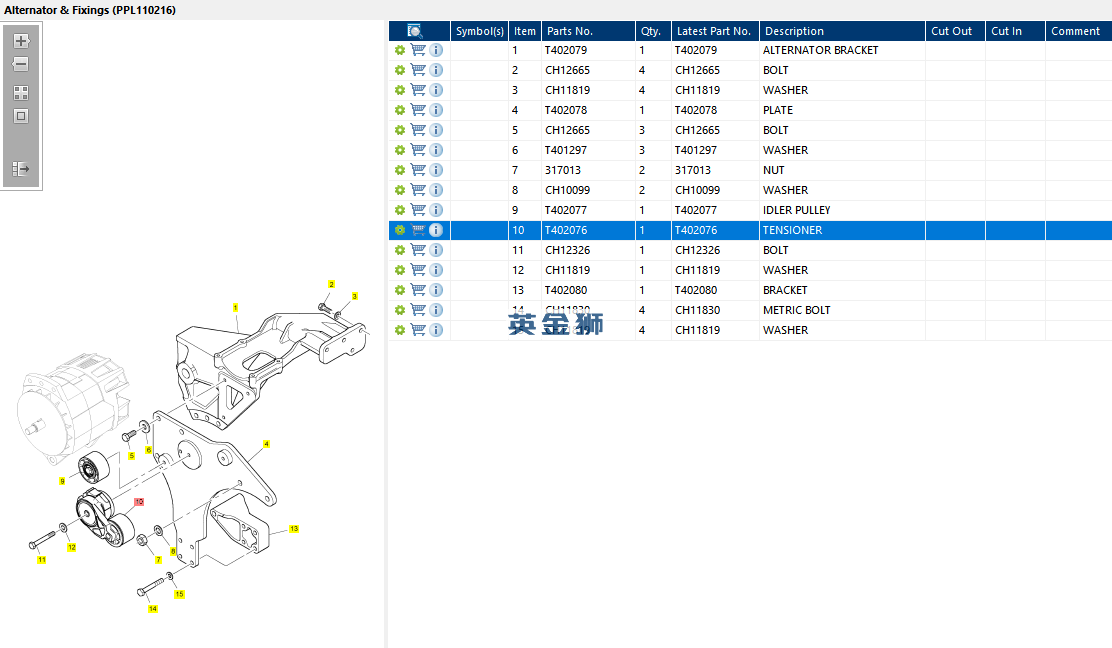Select part number CH12326 in Parts No.
Screen dimensions: 1112x648
567,250
